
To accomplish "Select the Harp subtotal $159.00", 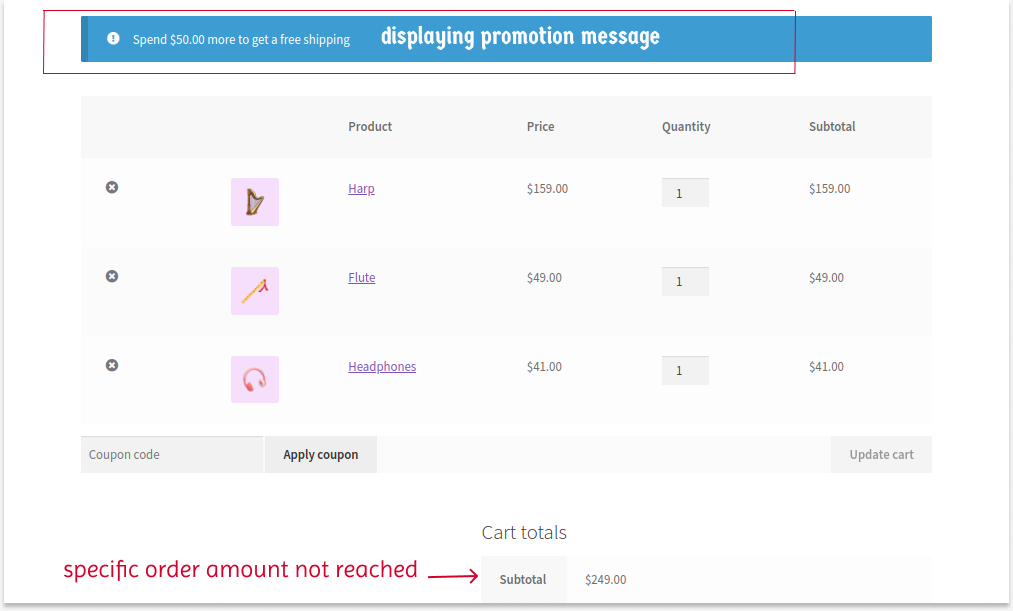I will tap(830, 189).
